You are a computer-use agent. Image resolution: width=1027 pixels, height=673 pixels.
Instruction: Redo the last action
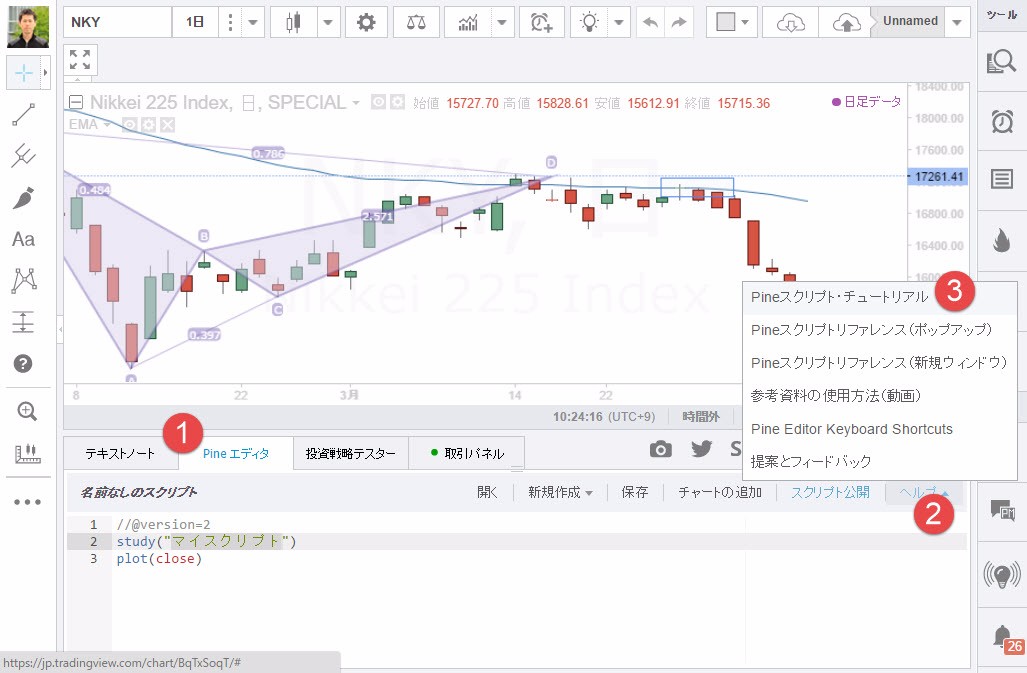(679, 22)
